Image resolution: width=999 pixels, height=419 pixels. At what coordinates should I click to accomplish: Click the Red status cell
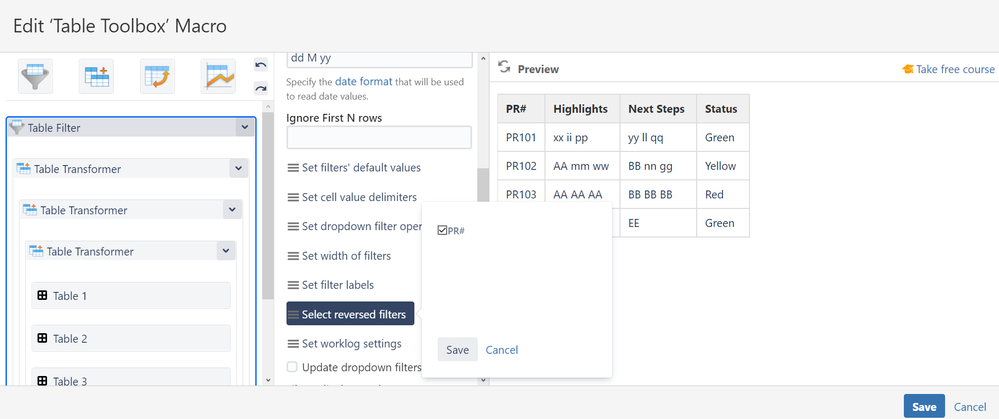click(x=723, y=194)
